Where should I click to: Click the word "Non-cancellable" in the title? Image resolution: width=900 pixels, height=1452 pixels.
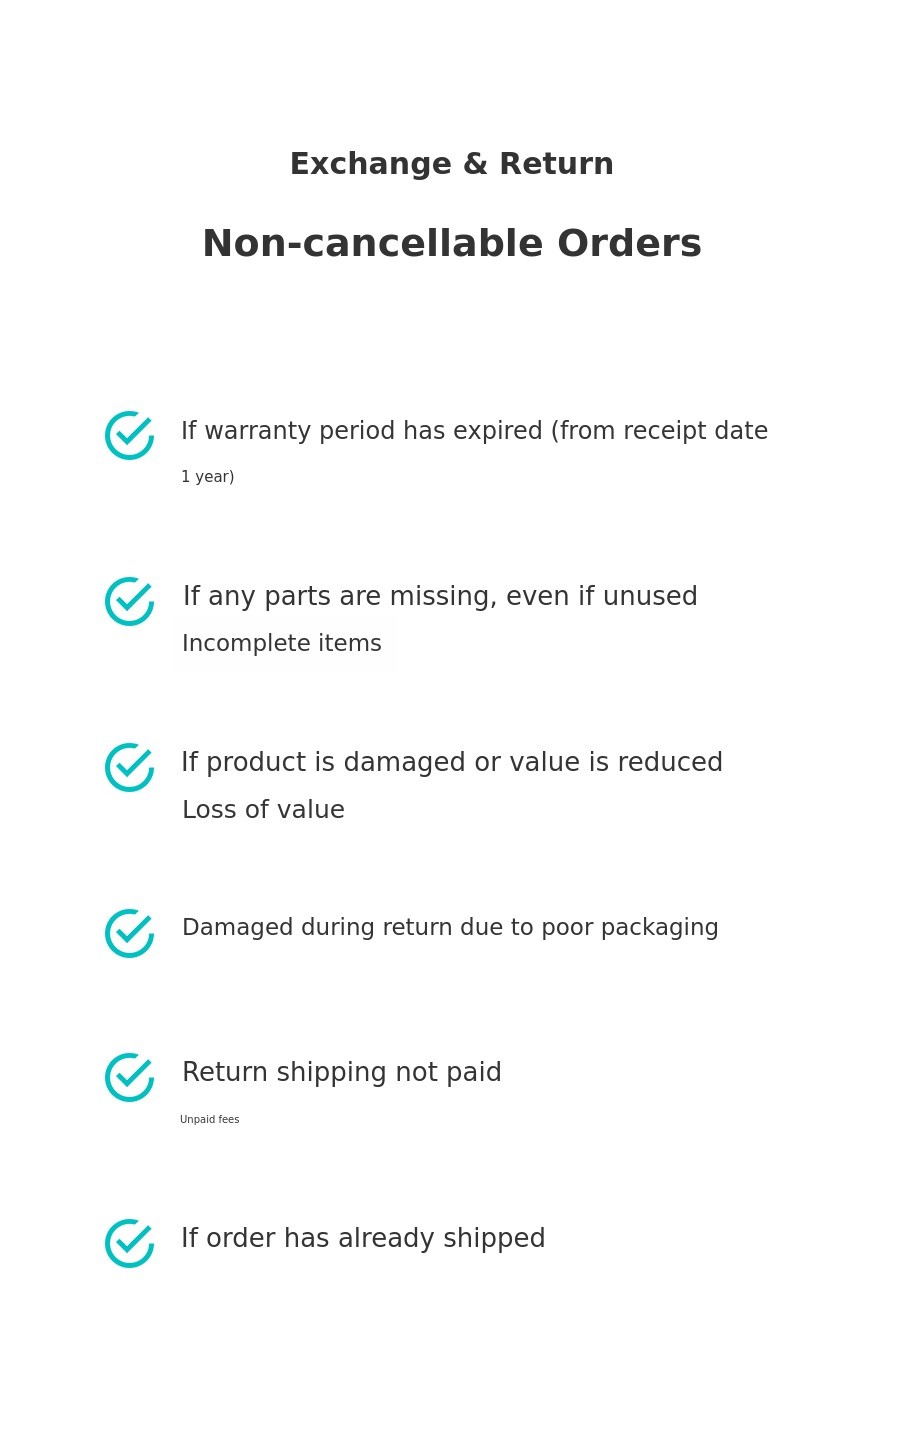373,244
